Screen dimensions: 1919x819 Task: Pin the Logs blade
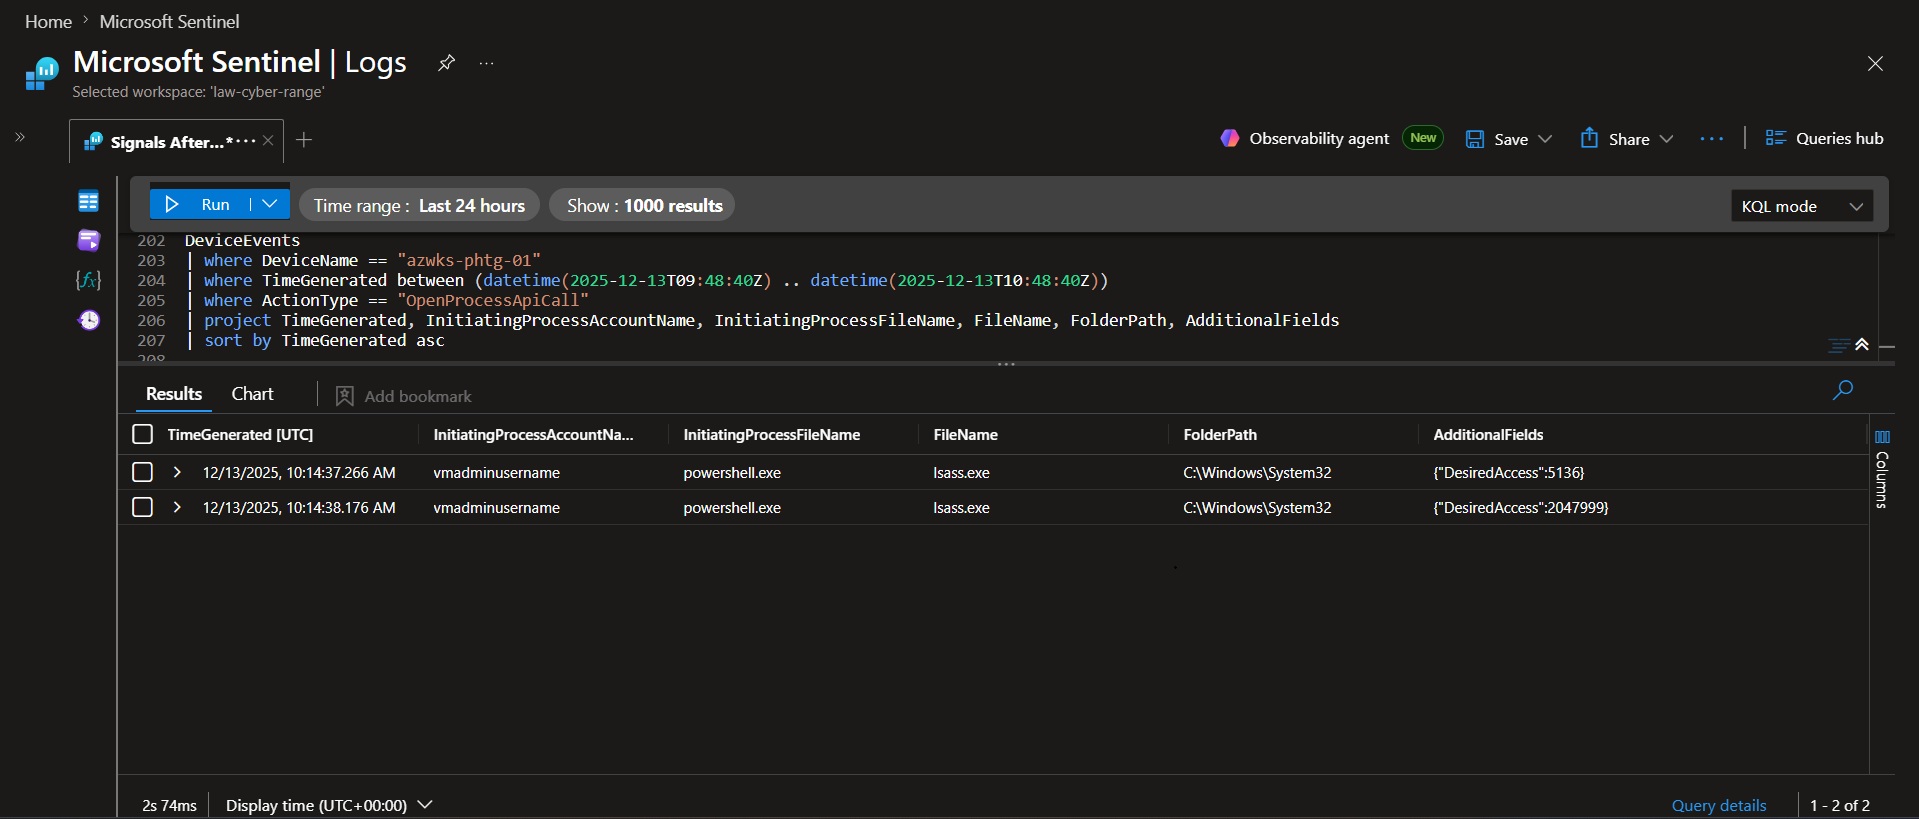pyautogui.click(x=446, y=62)
